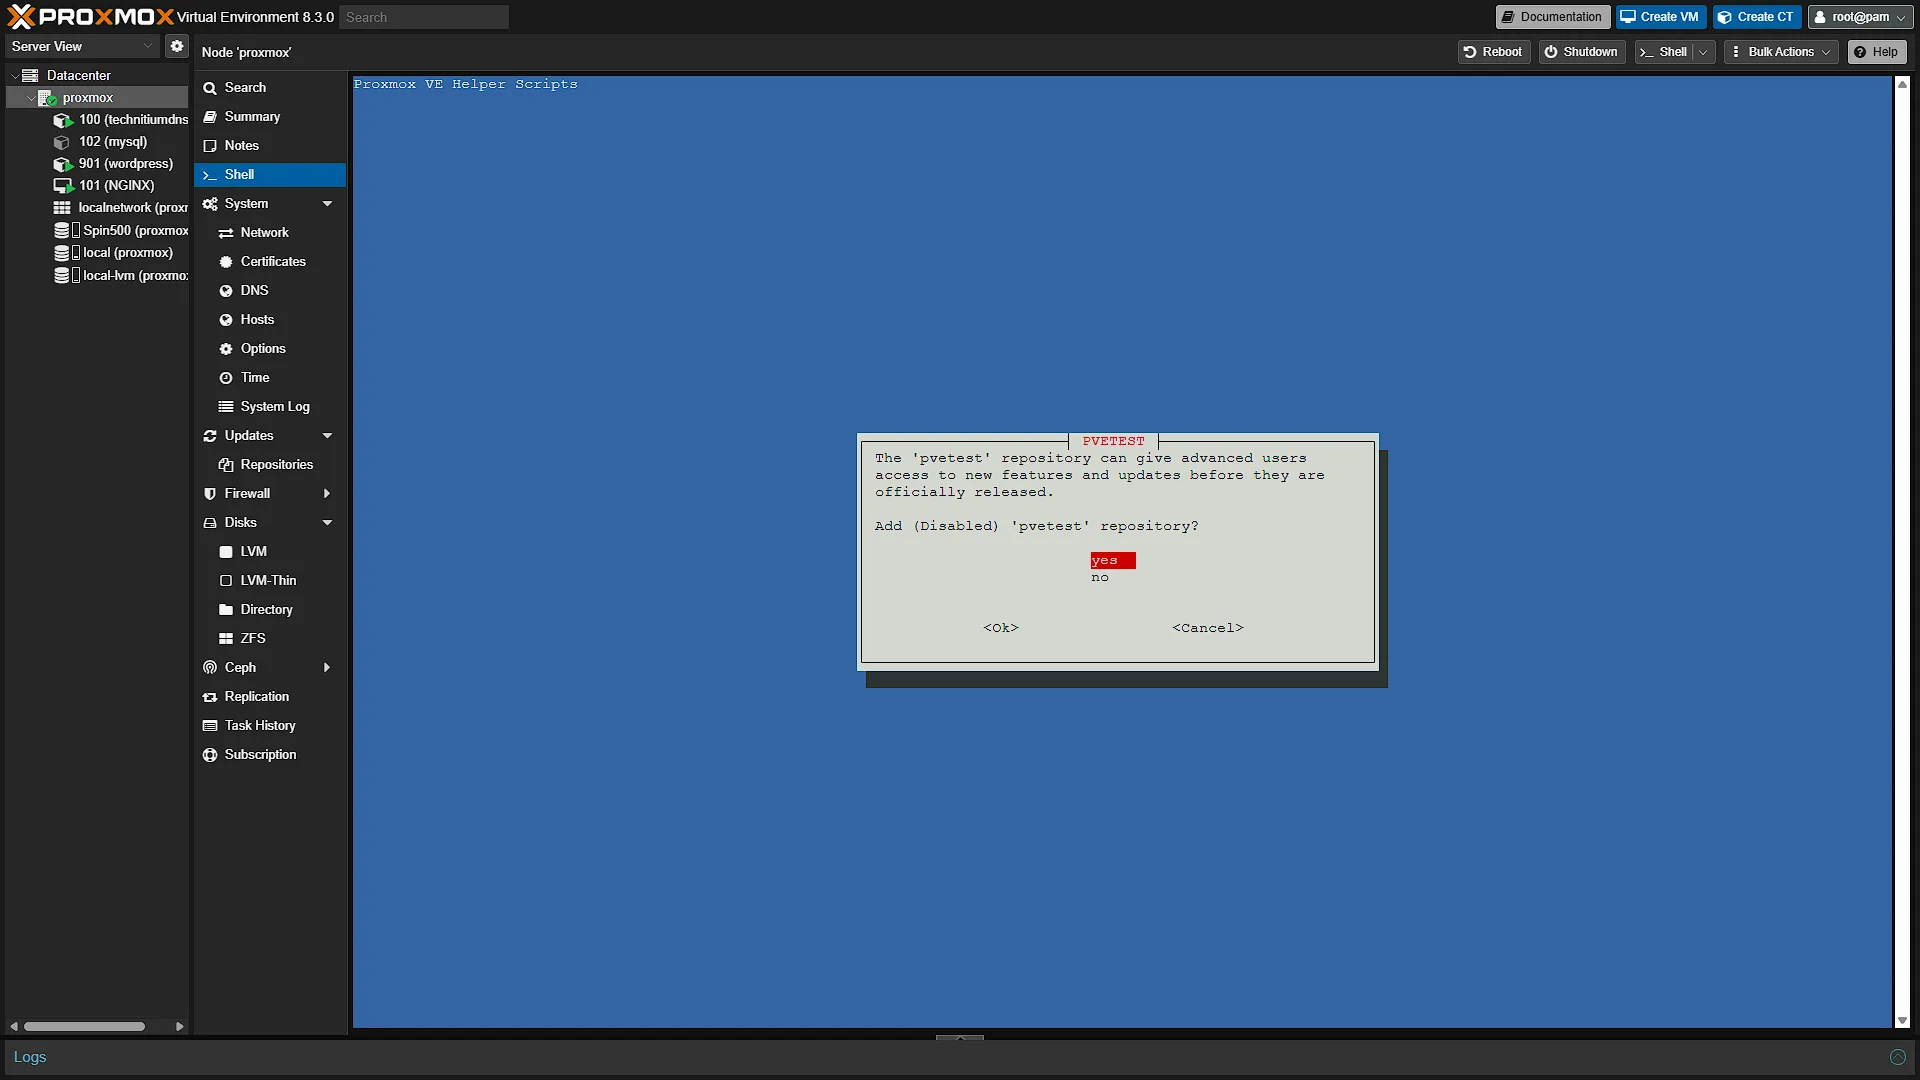Expand the Ceph submenu arrow

[x=327, y=668]
